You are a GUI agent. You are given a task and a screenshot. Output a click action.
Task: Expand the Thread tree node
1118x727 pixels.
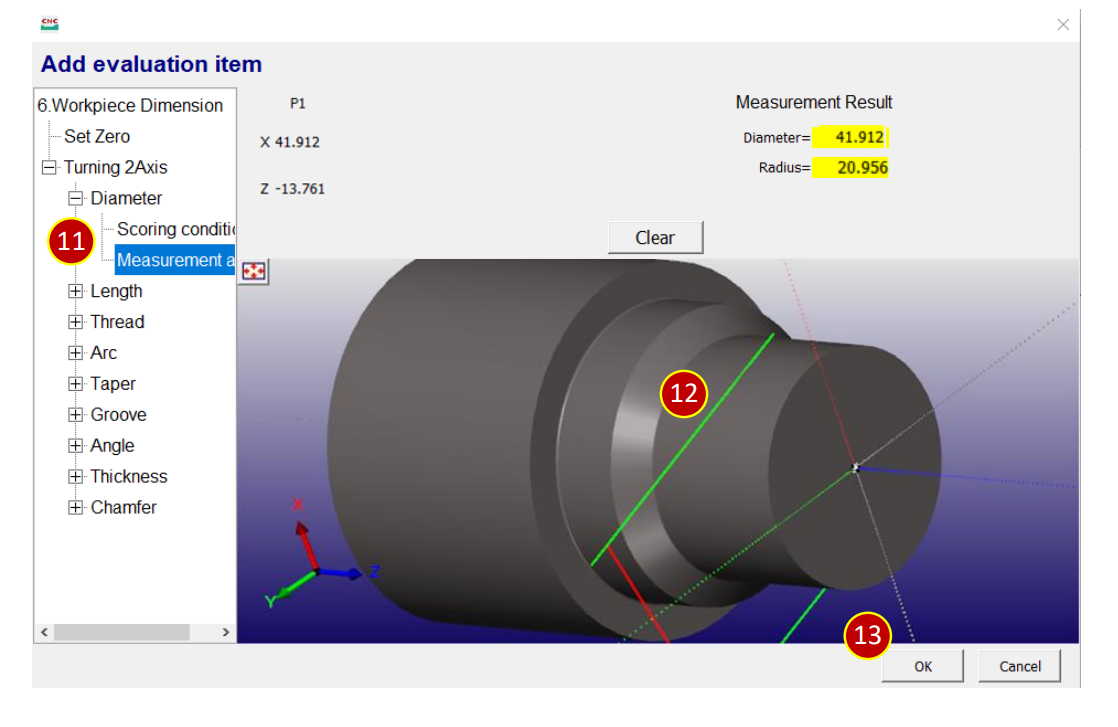point(76,322)
